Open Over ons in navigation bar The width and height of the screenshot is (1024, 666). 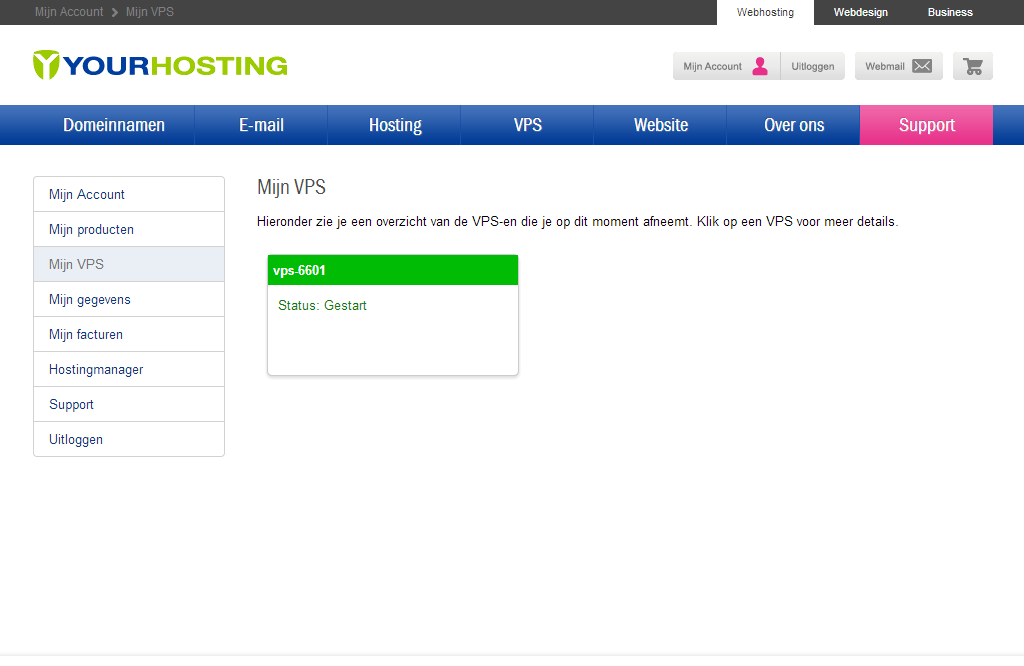(793, 125)
